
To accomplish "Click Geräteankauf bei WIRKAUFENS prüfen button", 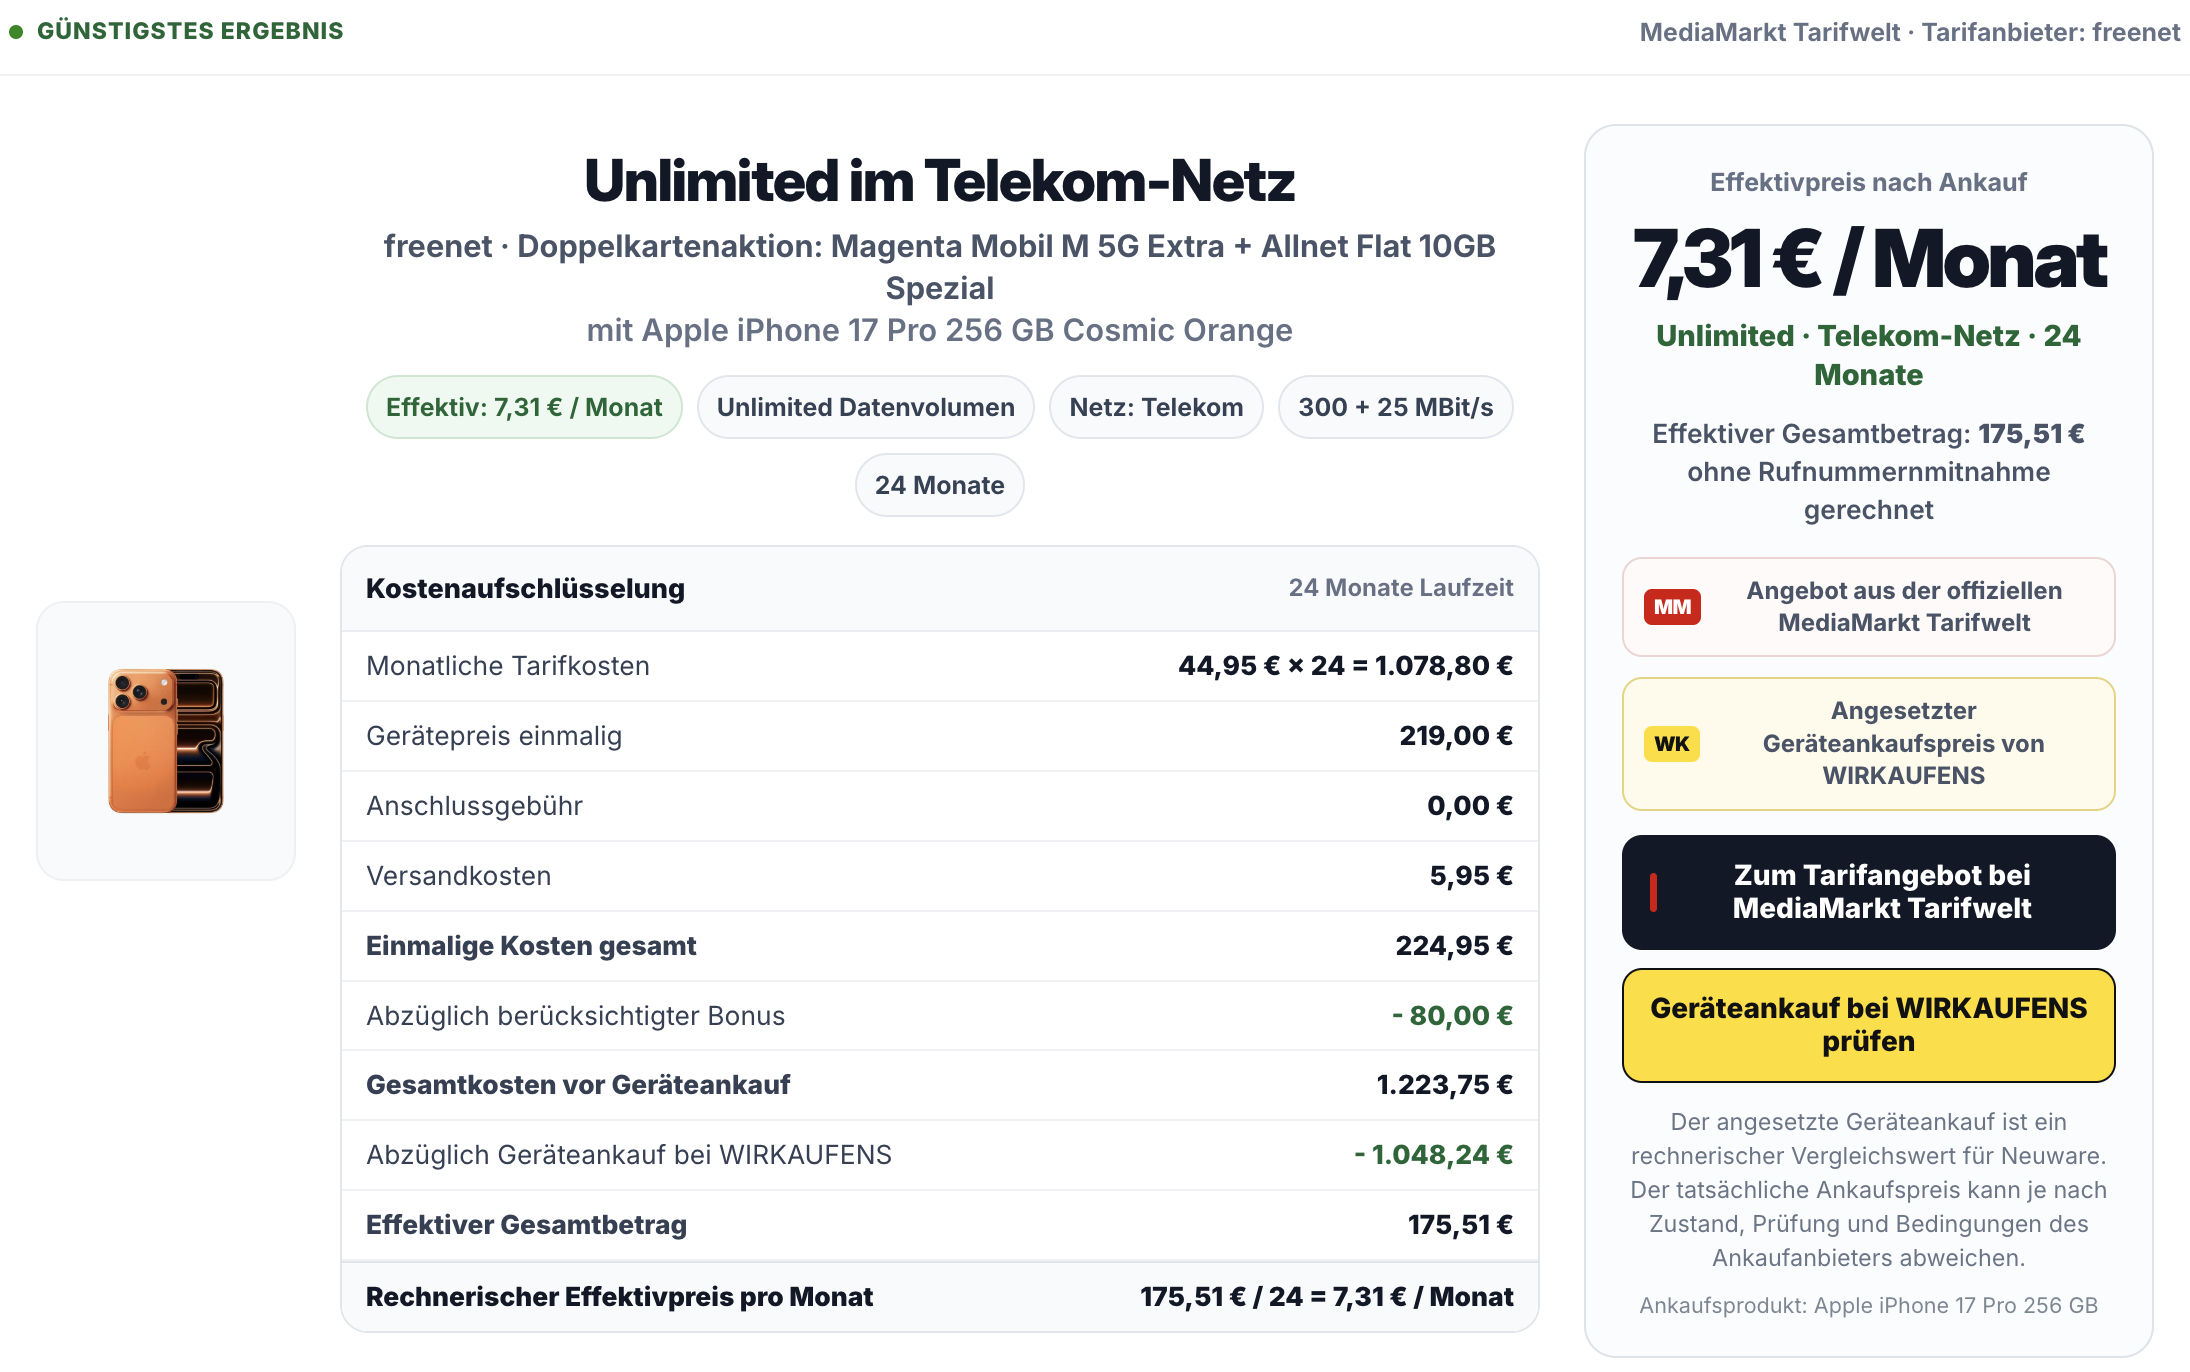I will coord(1868,1025).
